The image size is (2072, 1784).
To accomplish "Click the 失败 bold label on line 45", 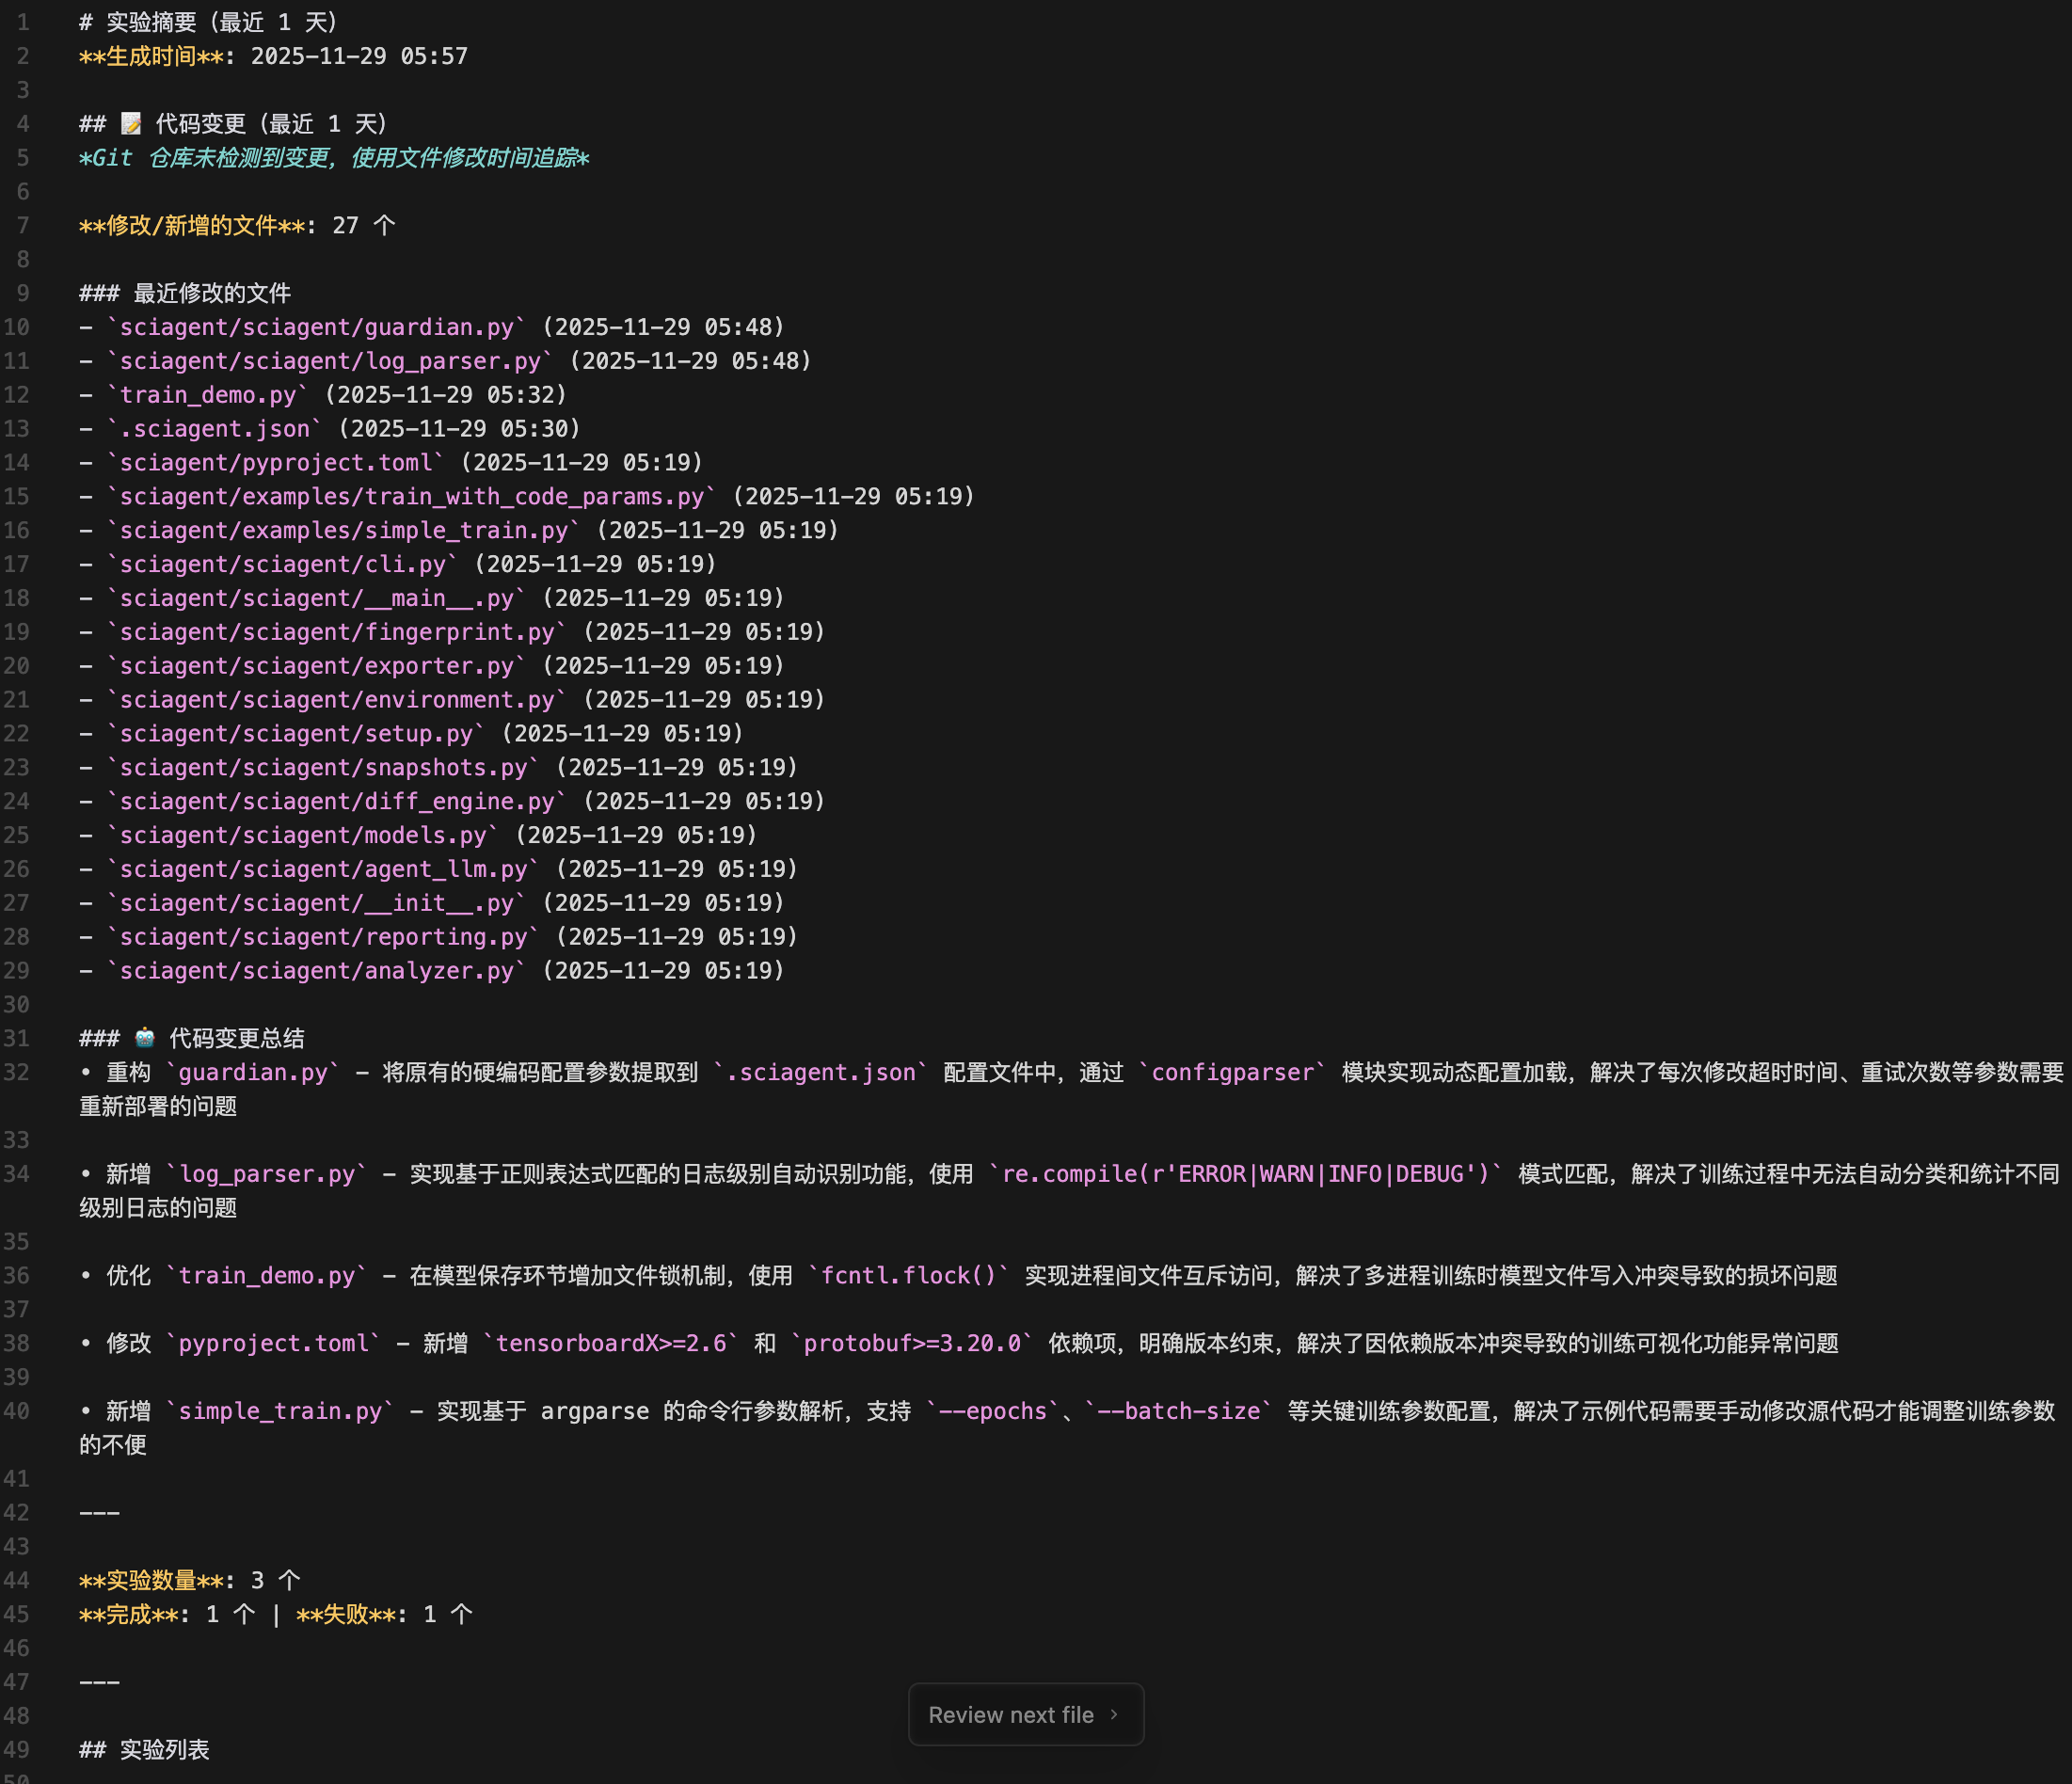I will pos(346,1614).
